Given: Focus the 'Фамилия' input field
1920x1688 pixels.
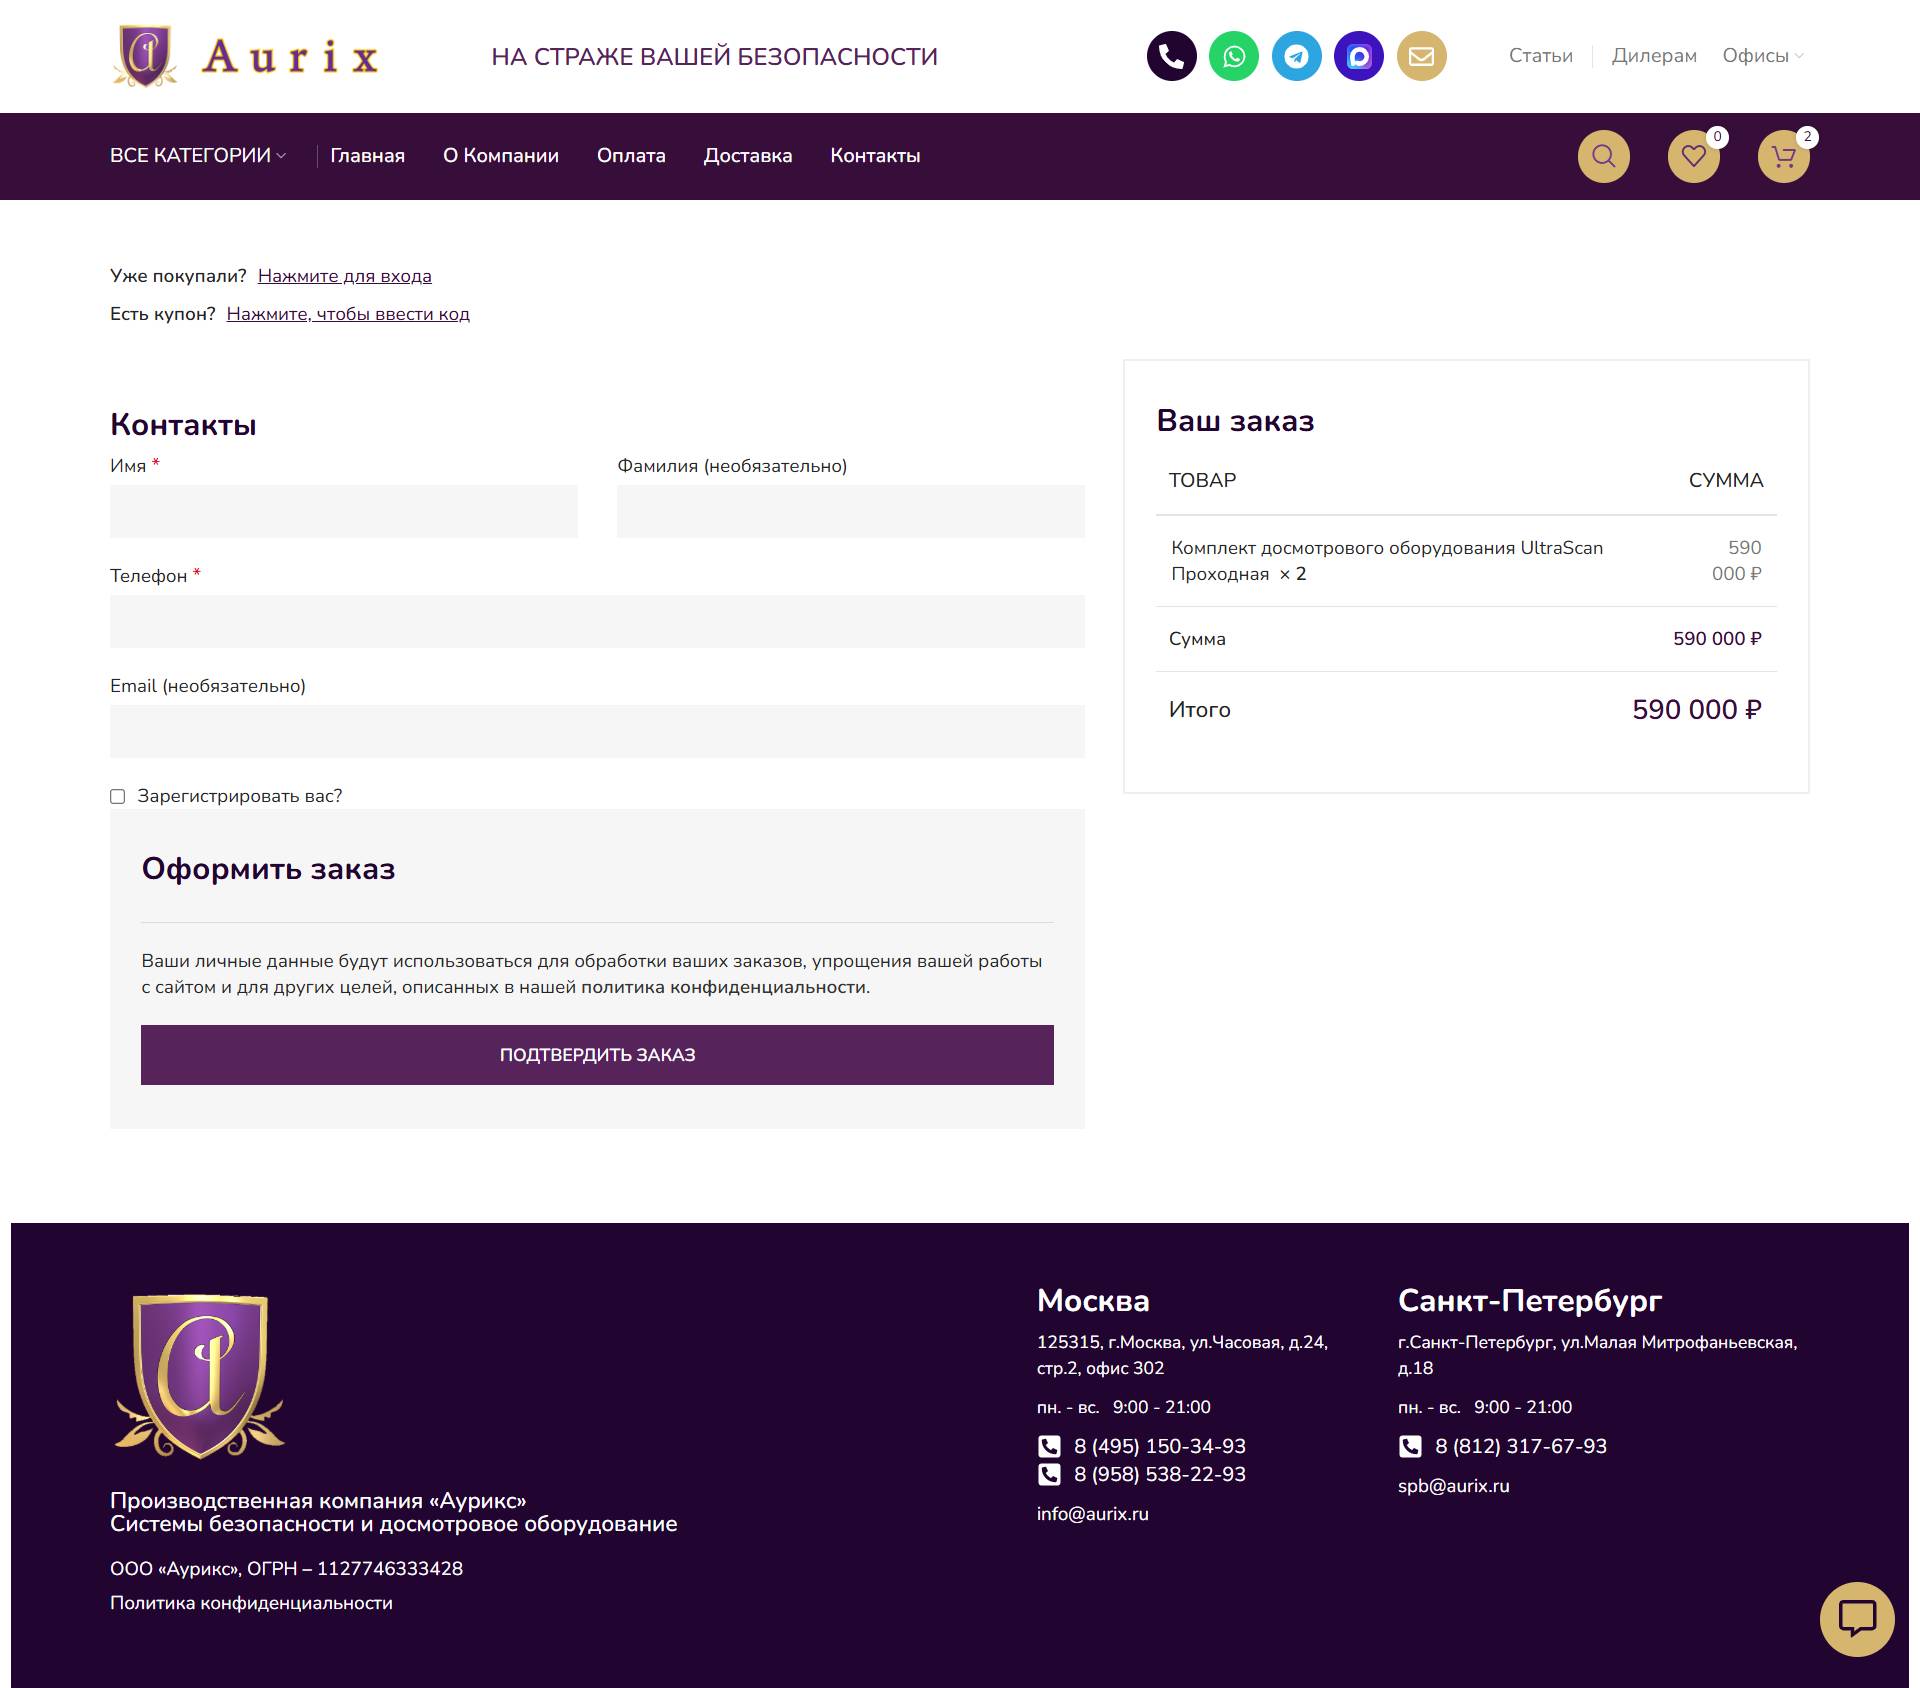Looking at the screenshot, I should 851,511.
